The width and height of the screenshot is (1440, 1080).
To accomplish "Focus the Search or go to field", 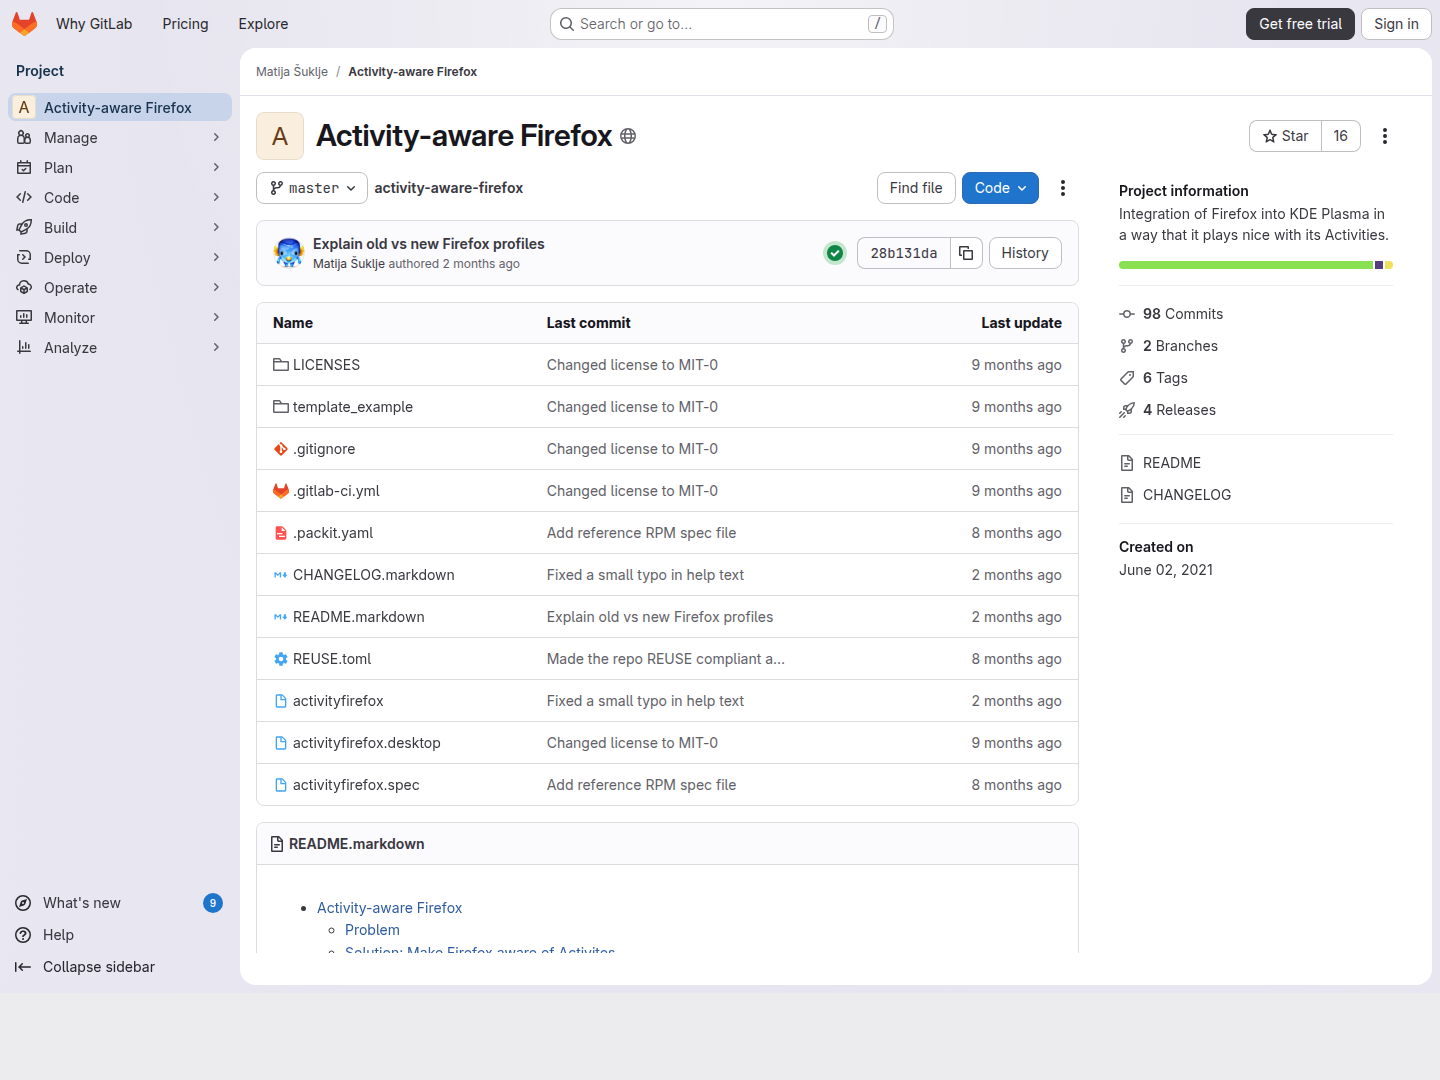I will [x=722, y=24].
